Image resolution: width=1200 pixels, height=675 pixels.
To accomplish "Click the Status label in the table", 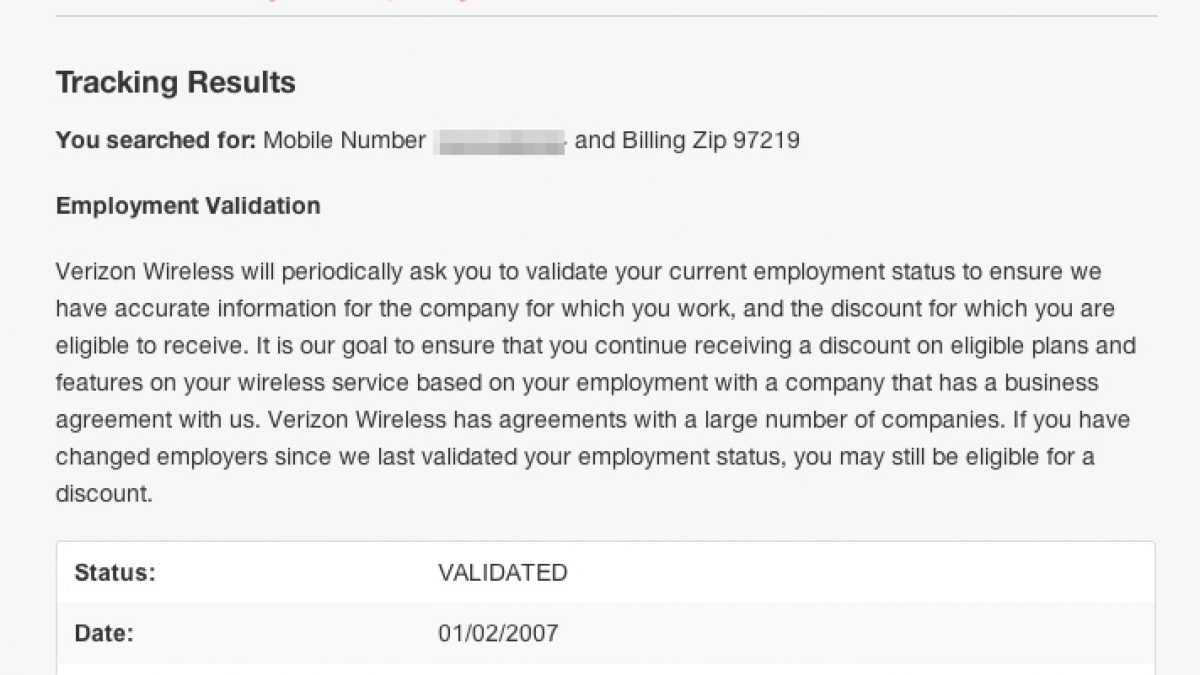I will tap(115, 573).
